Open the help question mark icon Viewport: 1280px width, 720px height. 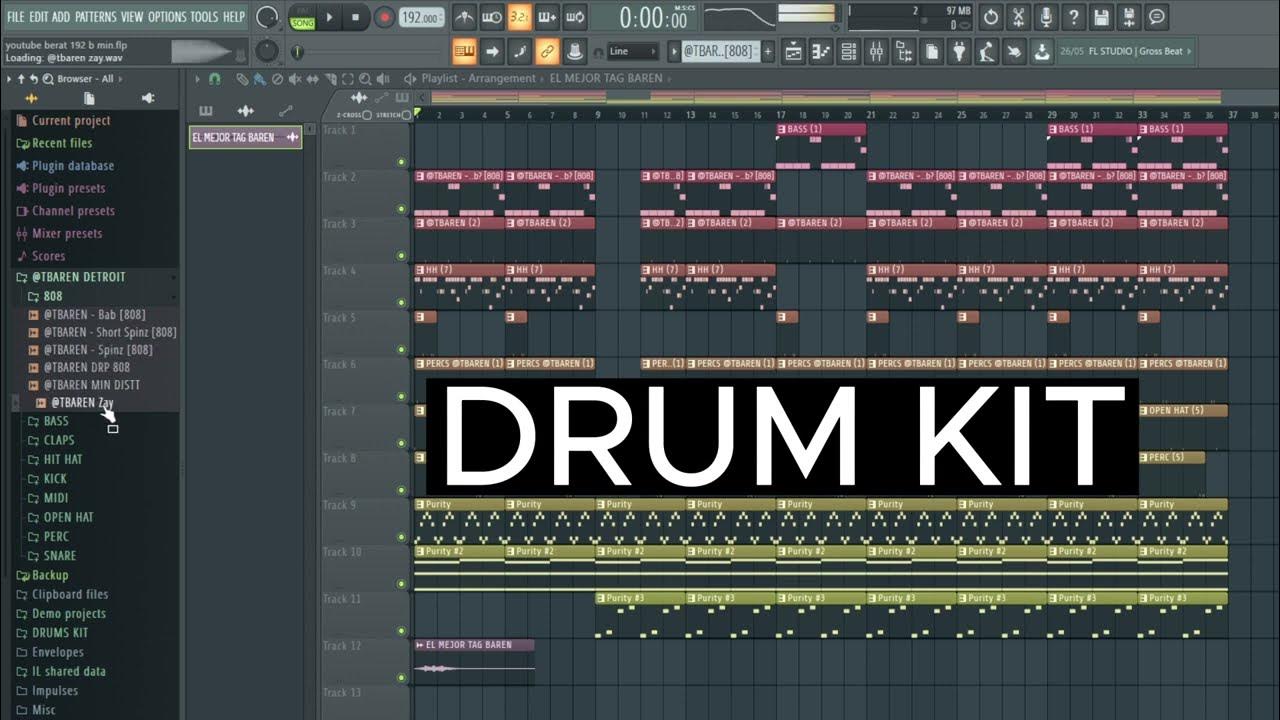point(1073,17)
